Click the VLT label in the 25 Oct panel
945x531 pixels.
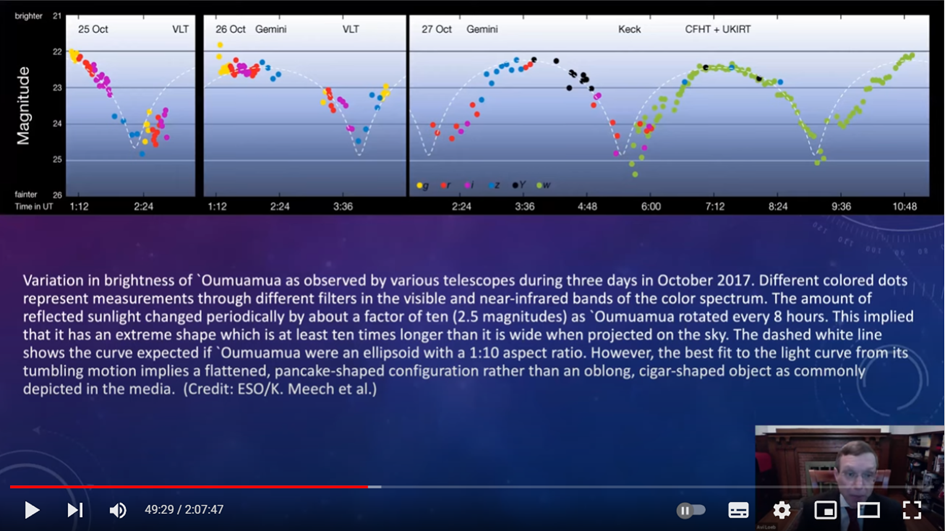tap(180, 29)
